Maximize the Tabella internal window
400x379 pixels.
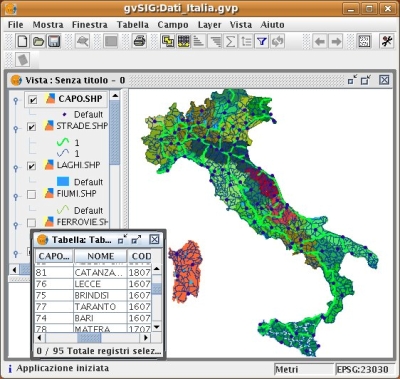coord(136,239)
